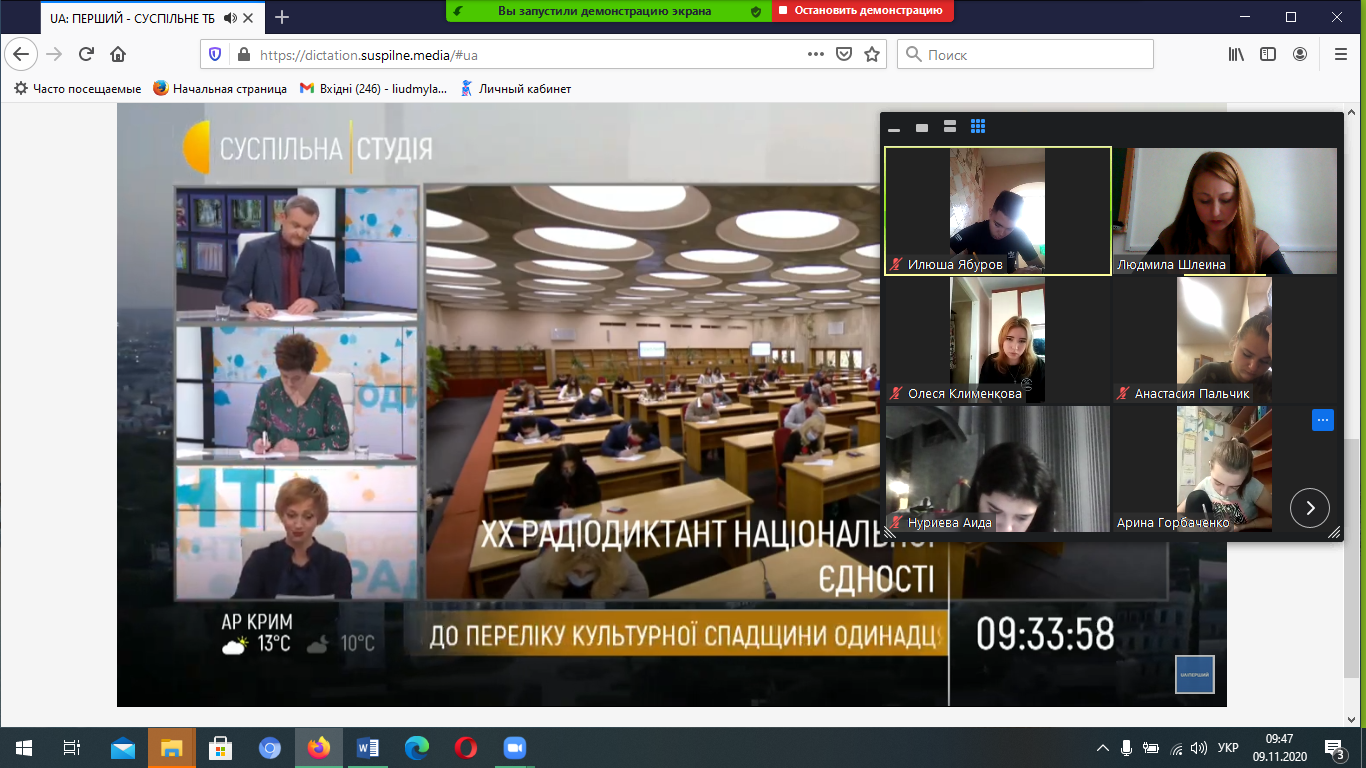
Task: Open the page actions three-dot menu
Action: tap(816, 54)
